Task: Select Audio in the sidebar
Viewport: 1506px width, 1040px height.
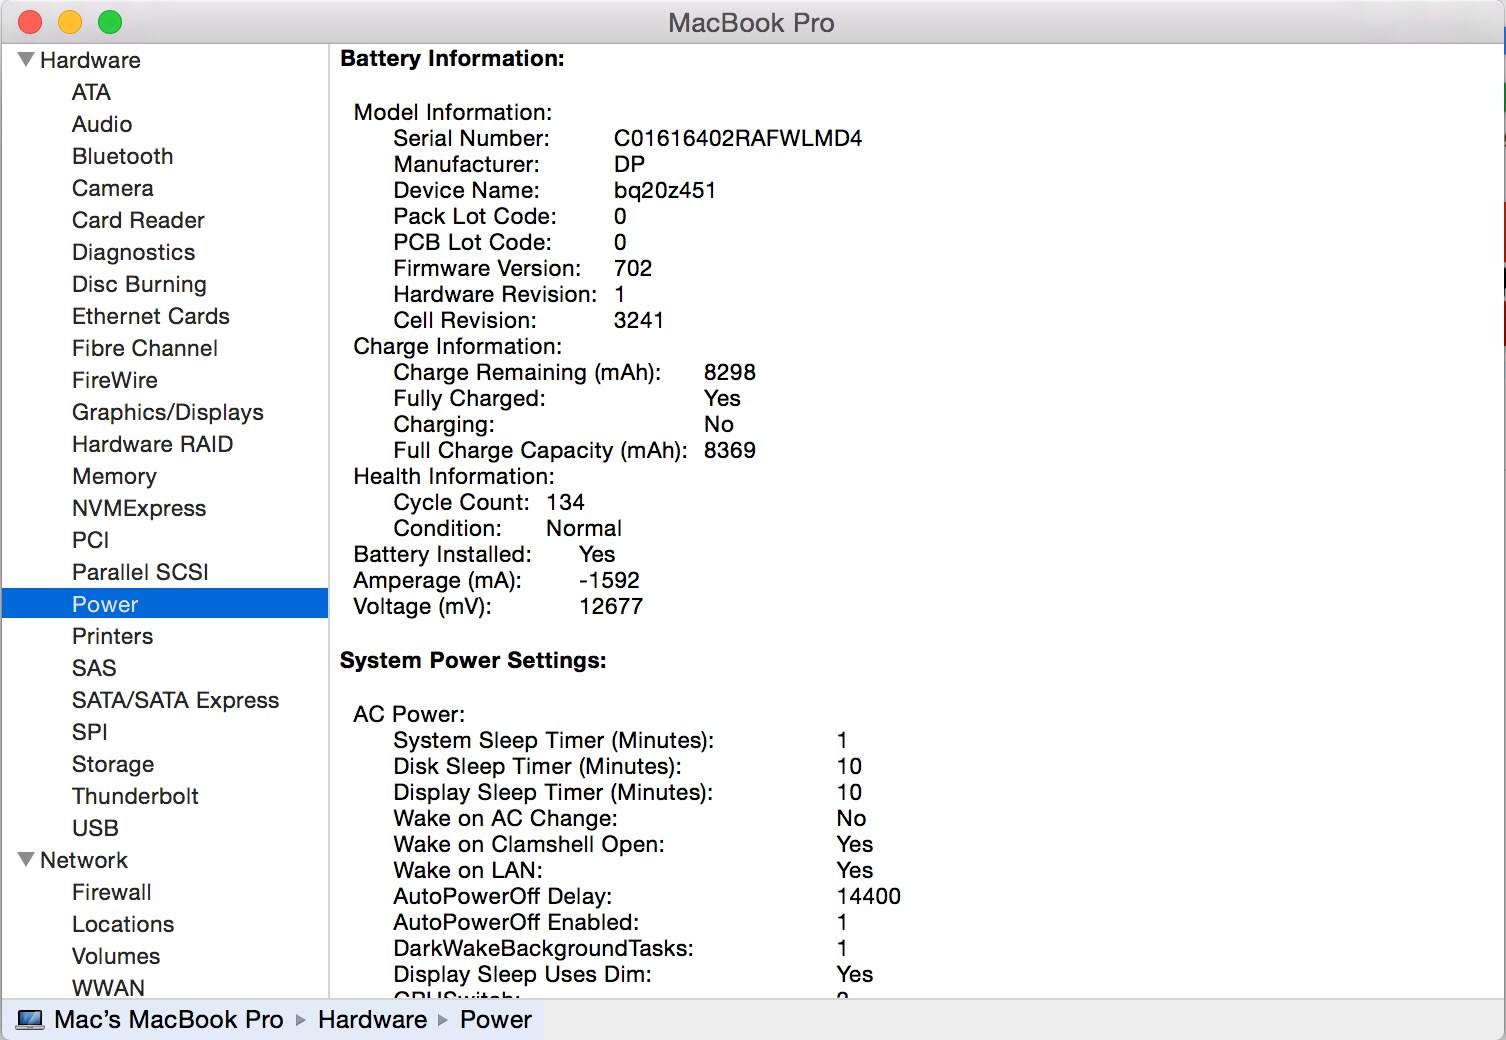Action: click(x=102, y=124)
